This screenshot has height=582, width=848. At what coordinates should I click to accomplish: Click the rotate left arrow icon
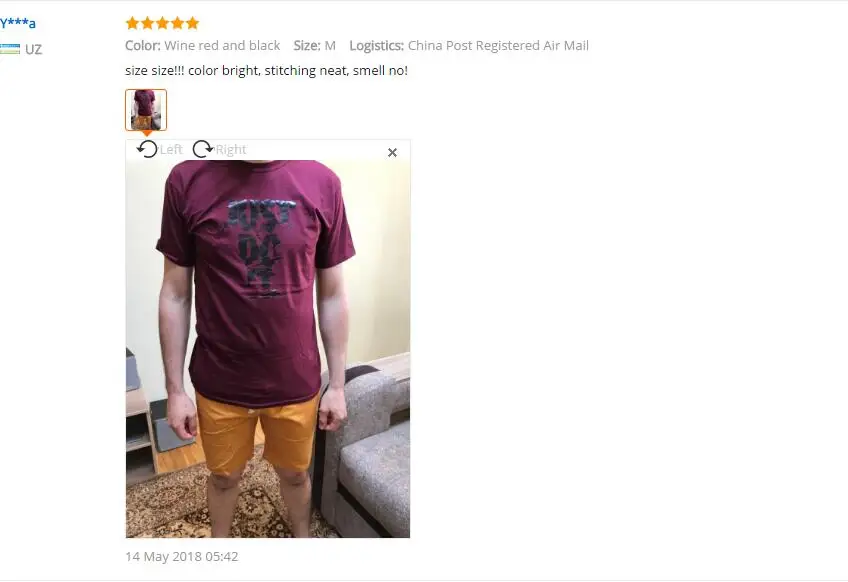click(147, 149)
